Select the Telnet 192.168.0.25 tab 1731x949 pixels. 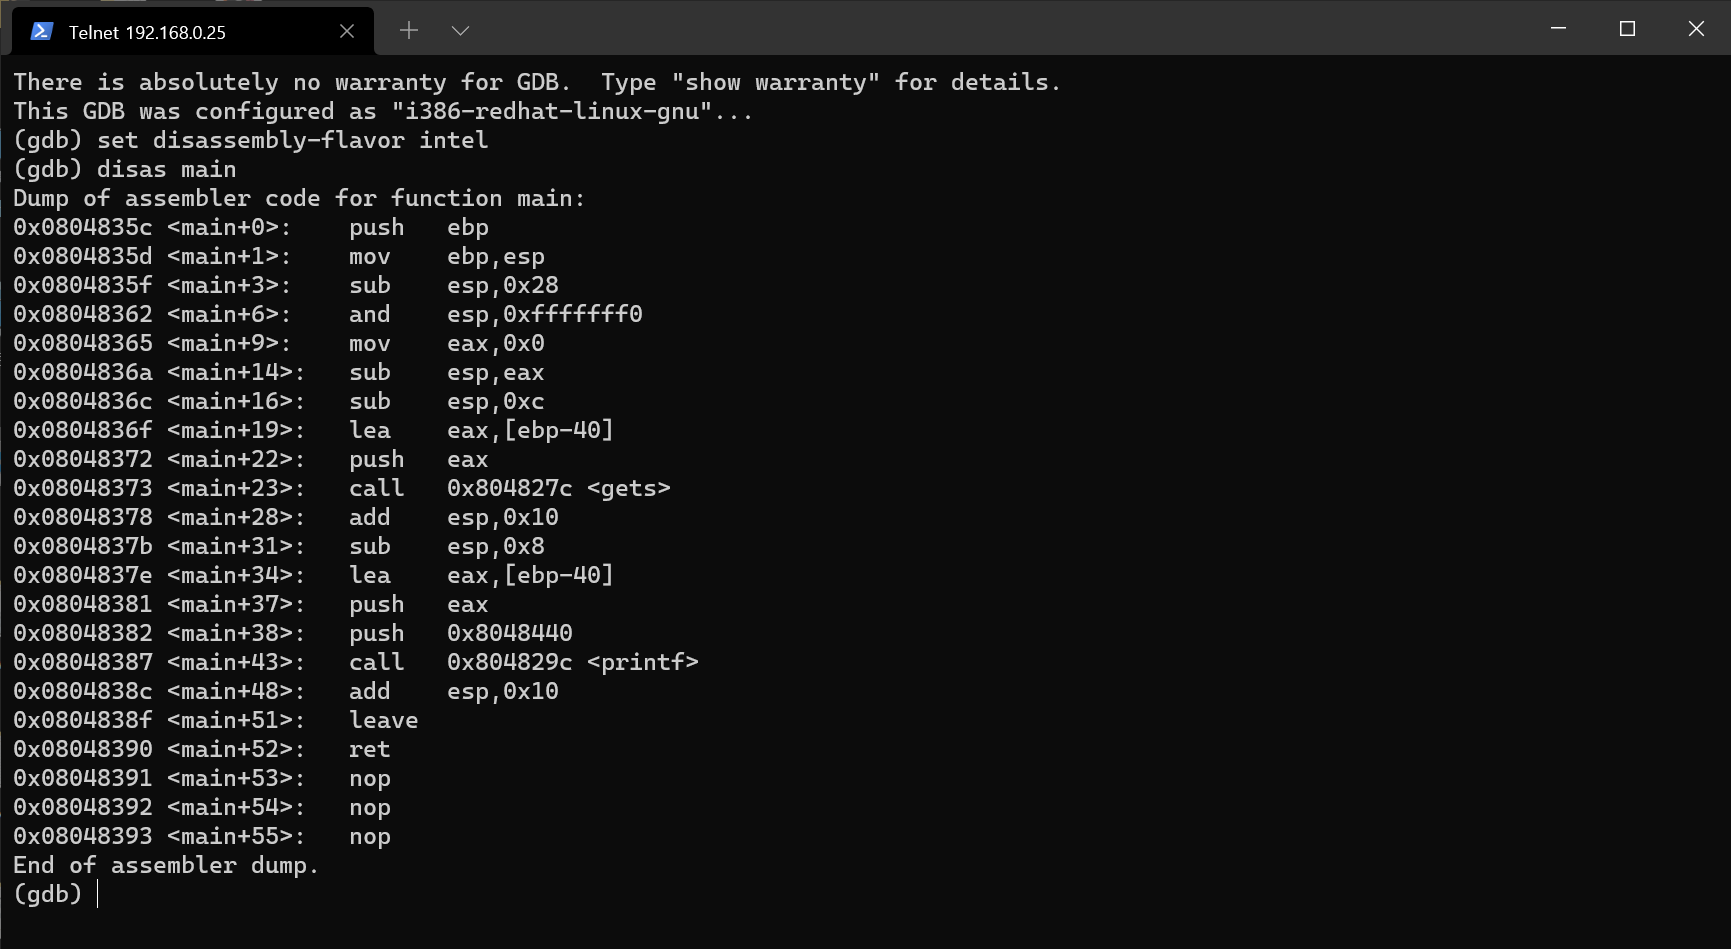click(x=192, y=31)
